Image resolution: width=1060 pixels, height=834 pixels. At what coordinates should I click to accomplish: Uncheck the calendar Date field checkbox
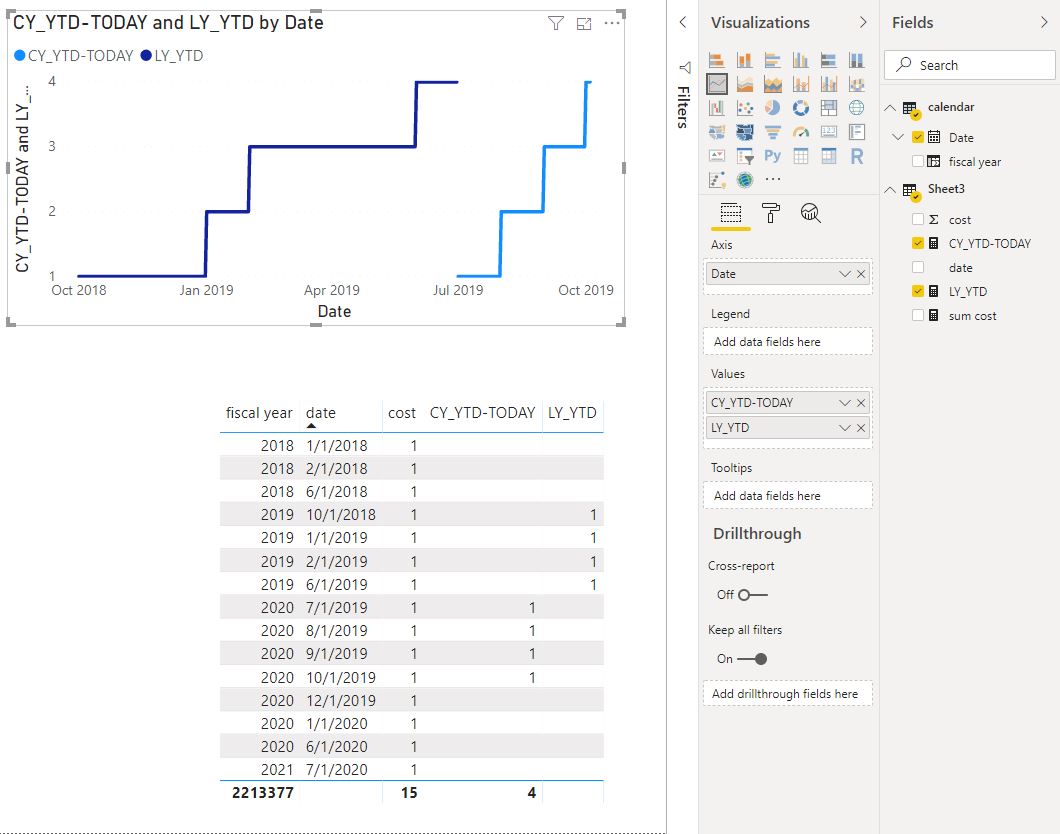click(917, 137)
